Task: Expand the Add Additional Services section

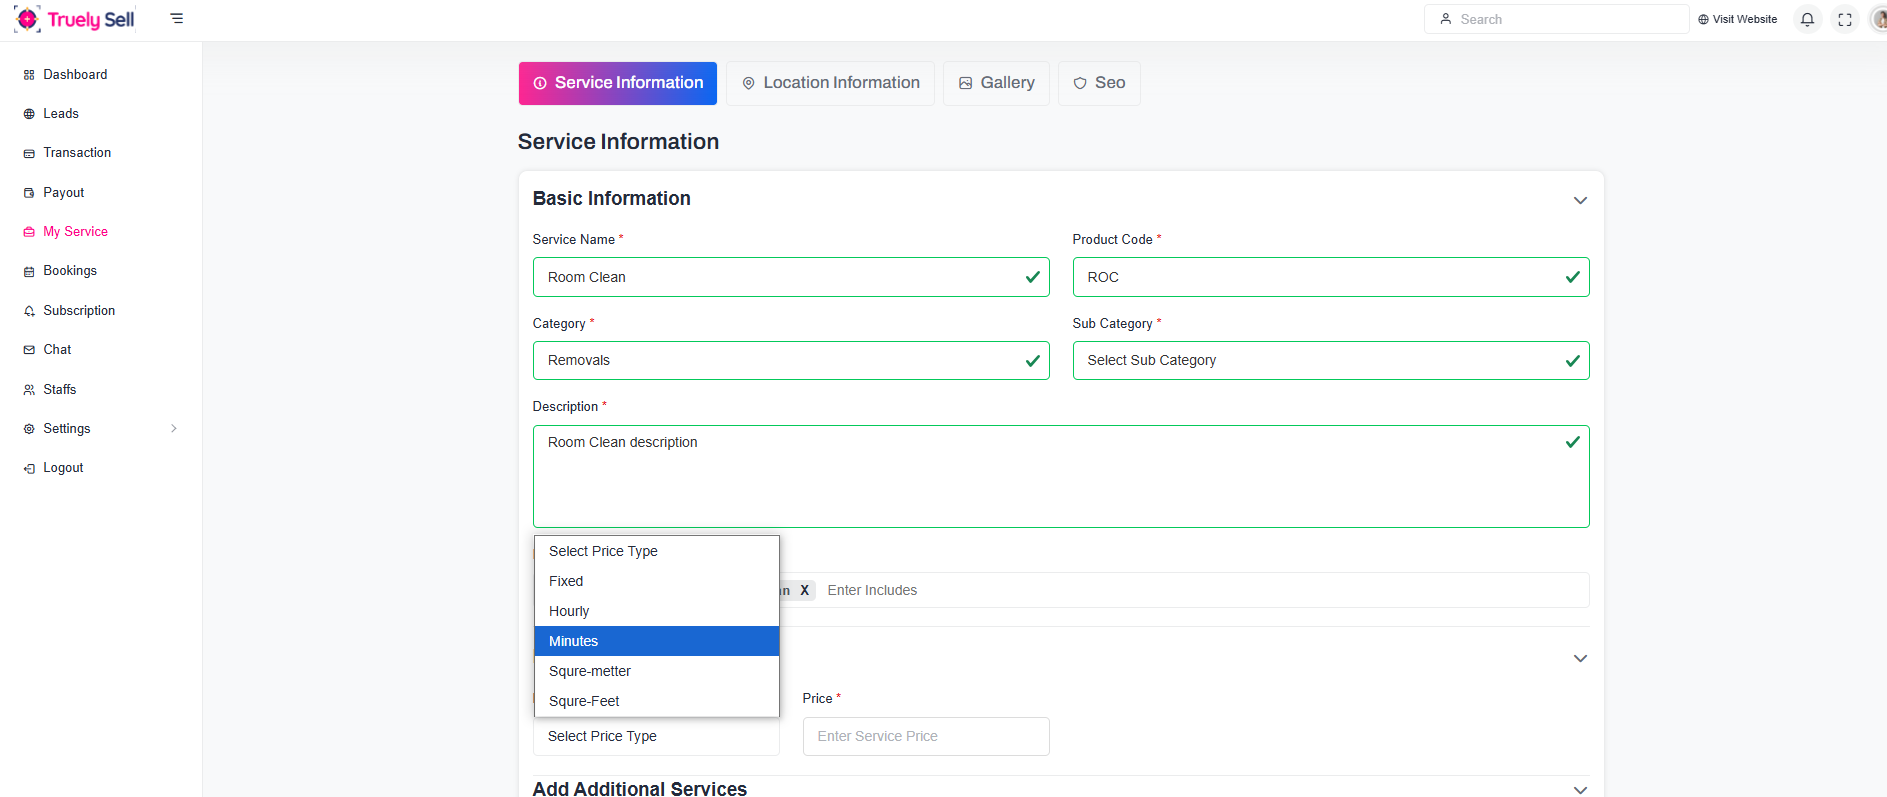Action: (x=1580, y=789)
